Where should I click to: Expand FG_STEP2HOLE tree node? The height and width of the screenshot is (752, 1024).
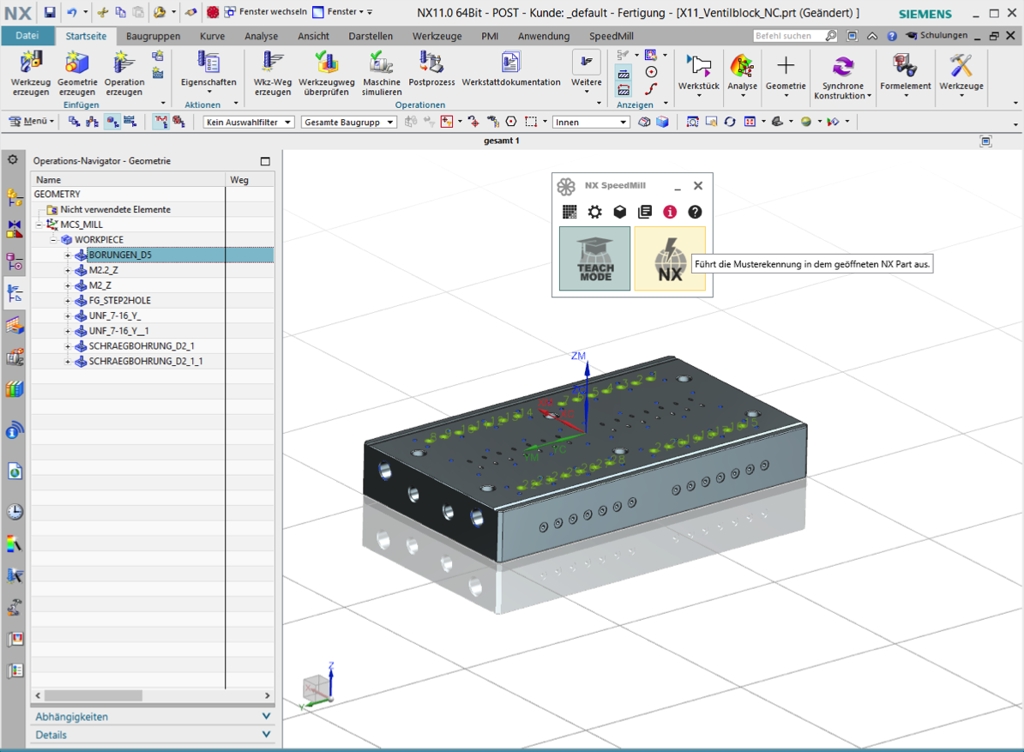point(67,300)
